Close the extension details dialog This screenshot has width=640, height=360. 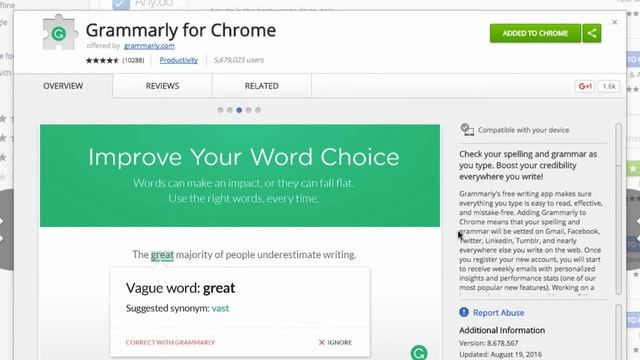coord(614,22)
